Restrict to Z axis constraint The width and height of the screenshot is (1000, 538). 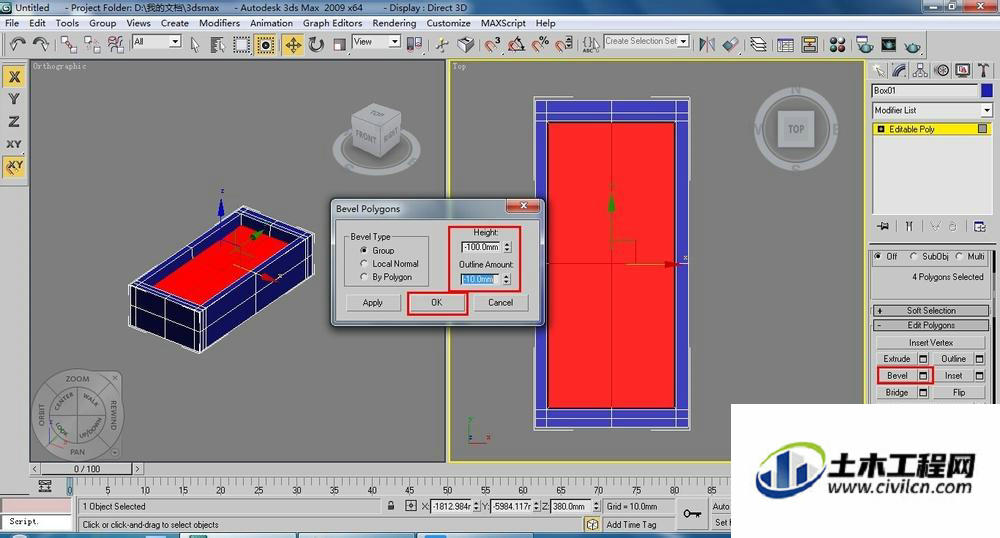[x=14, y=121]
